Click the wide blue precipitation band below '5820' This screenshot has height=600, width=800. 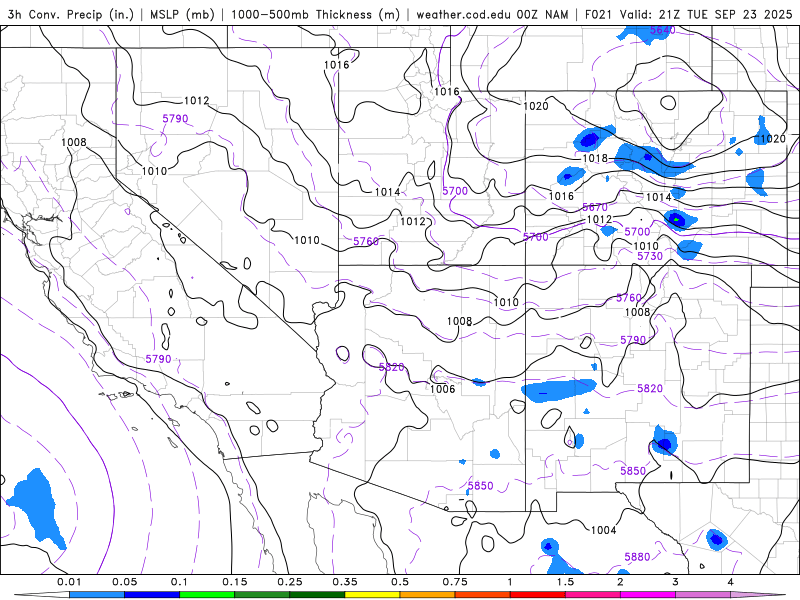(559, 390)
